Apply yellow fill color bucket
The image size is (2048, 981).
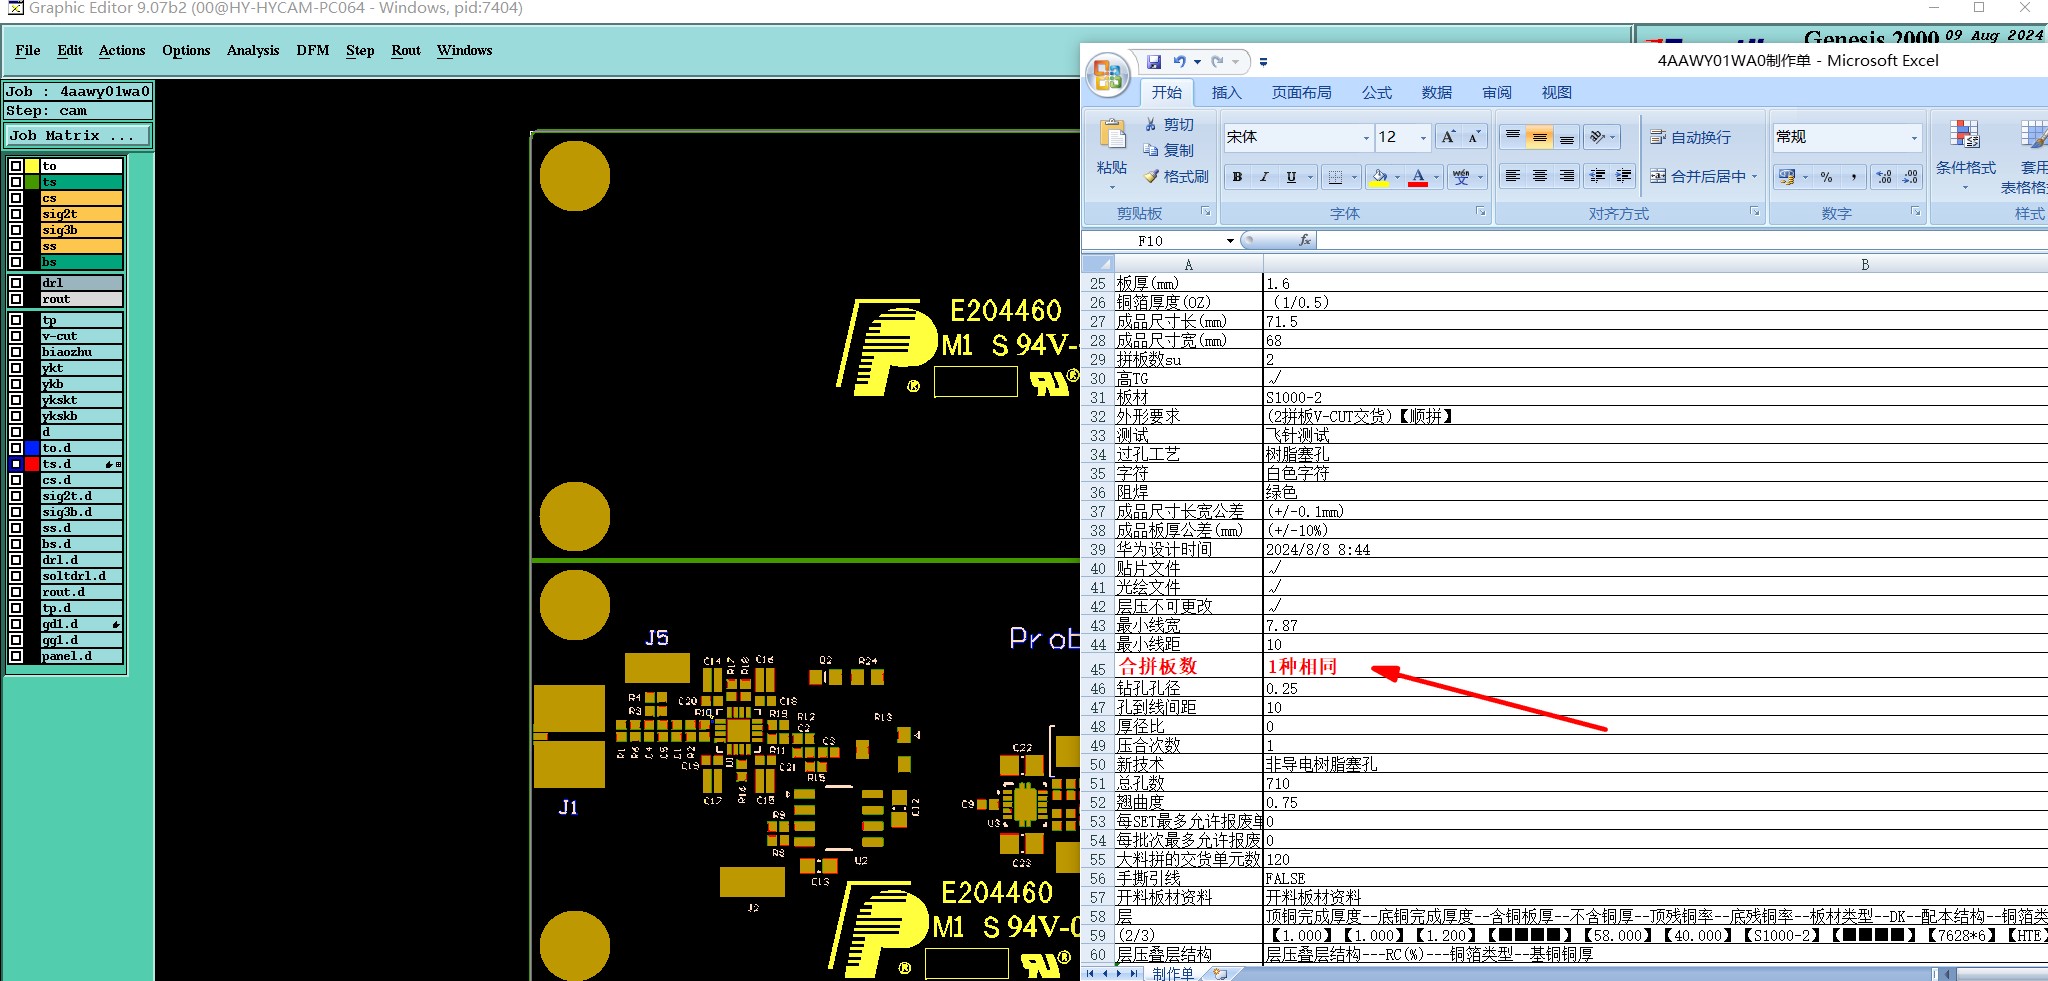click(x=1379, y=177)
